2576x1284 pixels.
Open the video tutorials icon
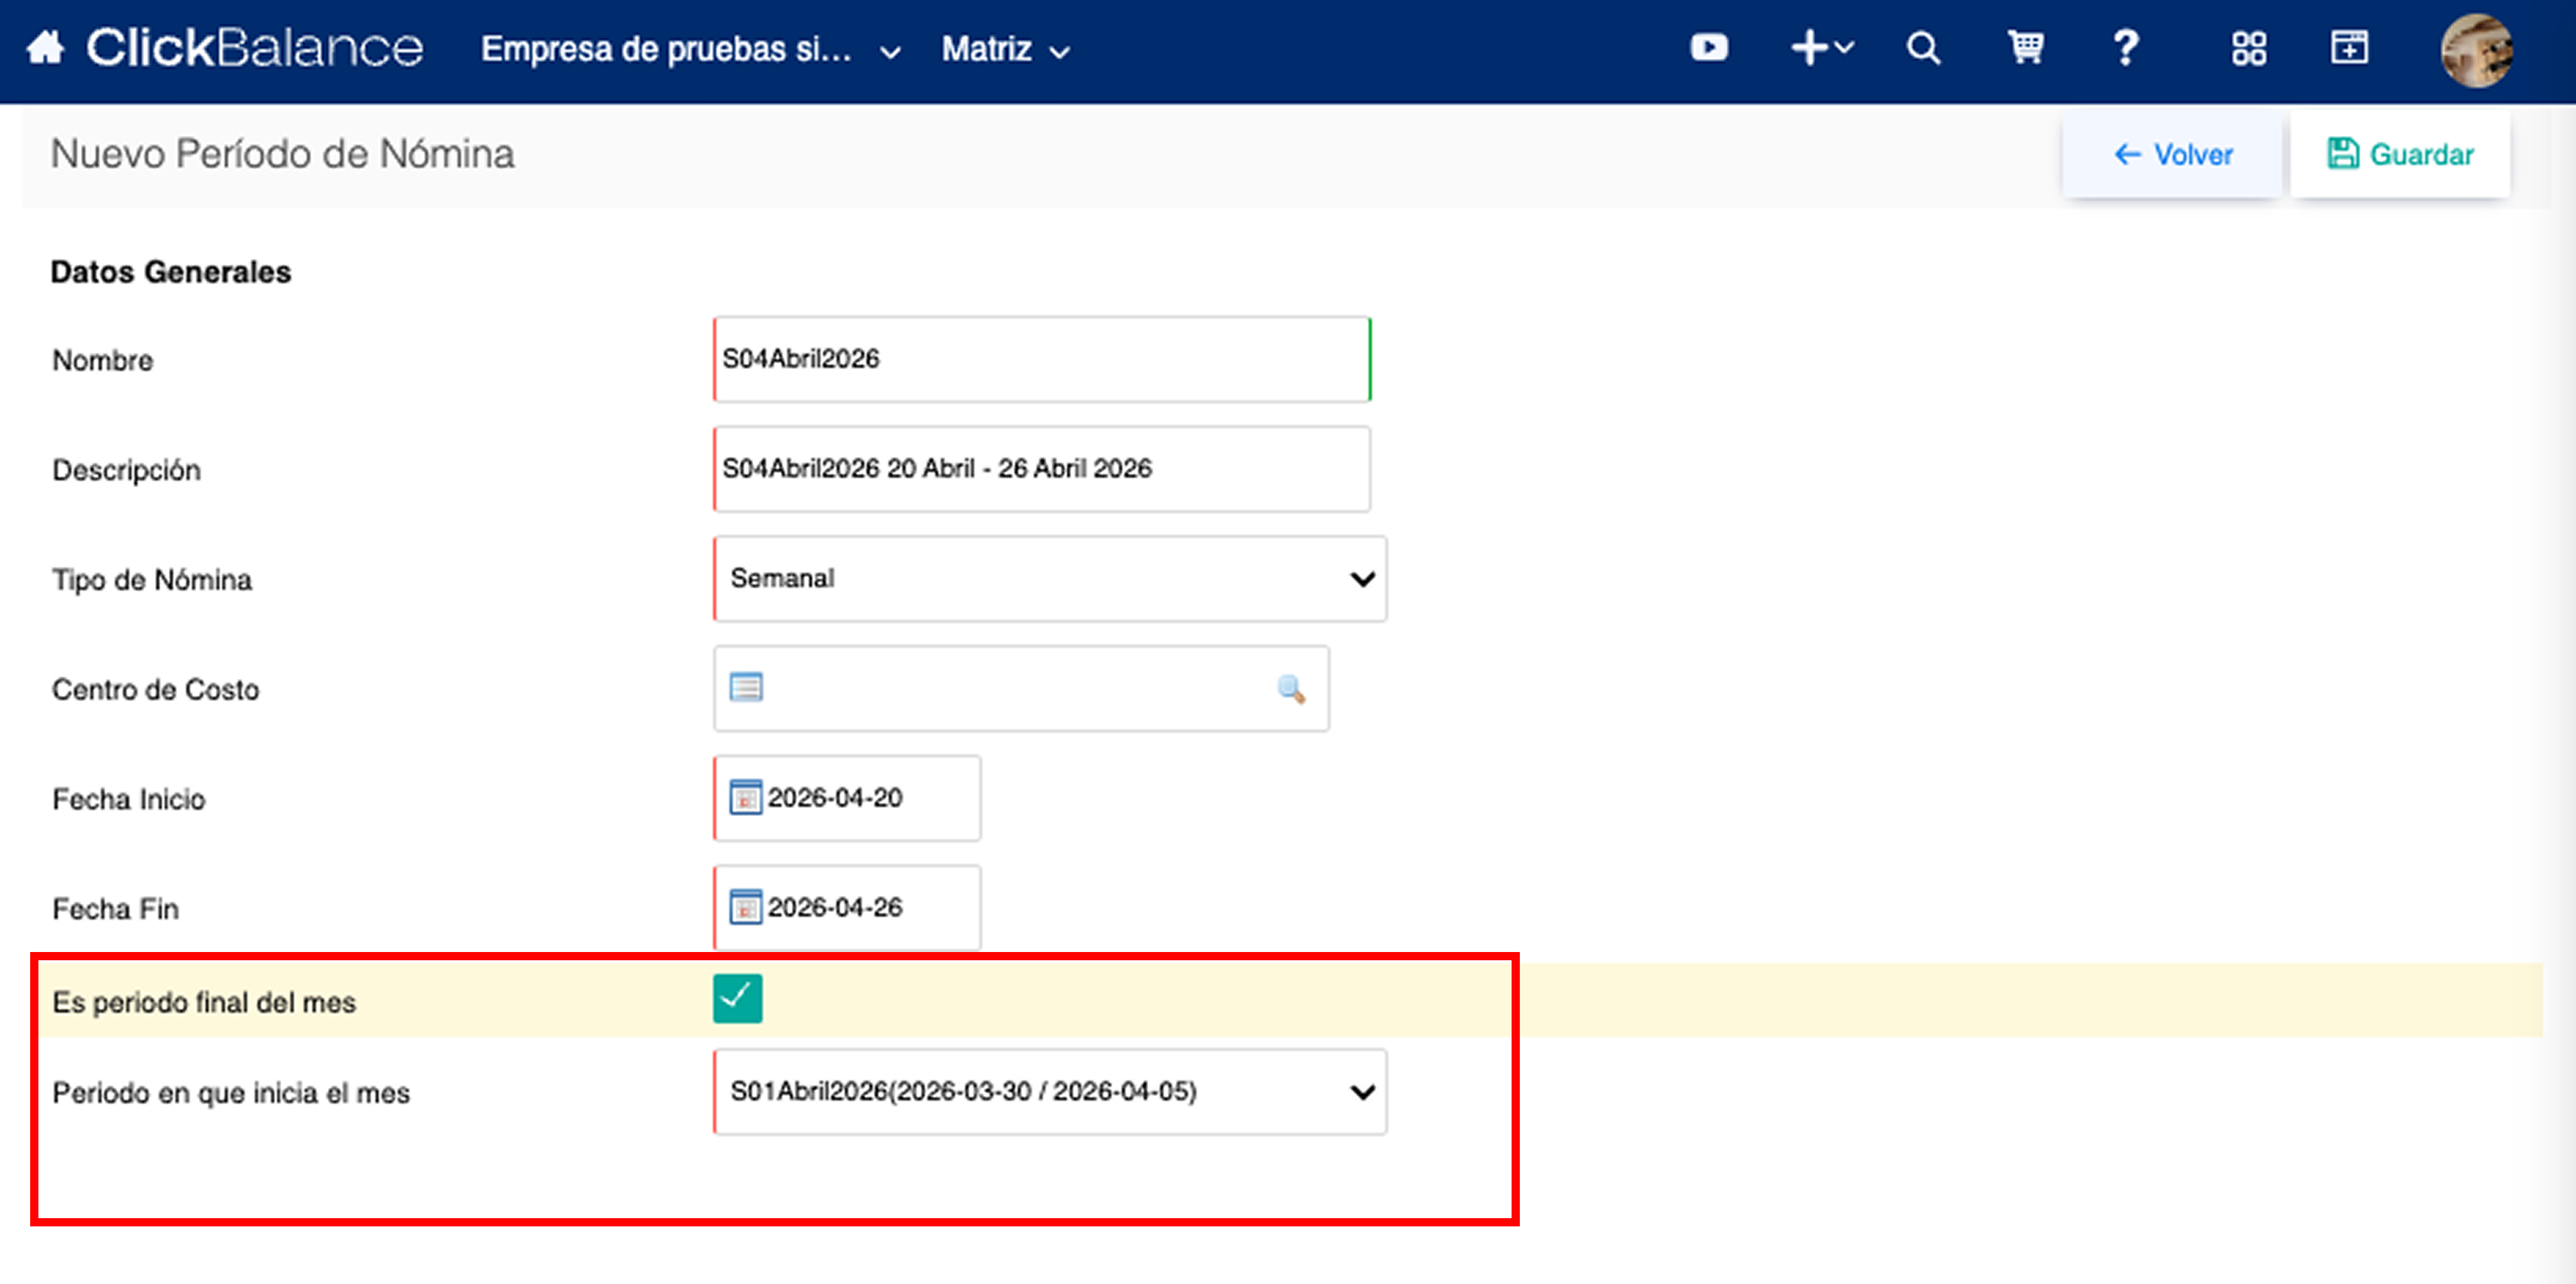[1709, 48]
